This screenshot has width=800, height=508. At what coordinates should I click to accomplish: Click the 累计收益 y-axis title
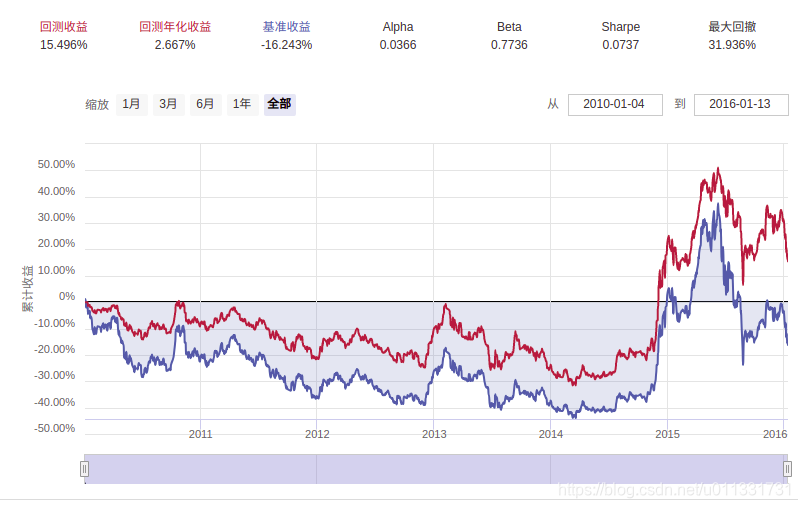pos(27,289)
